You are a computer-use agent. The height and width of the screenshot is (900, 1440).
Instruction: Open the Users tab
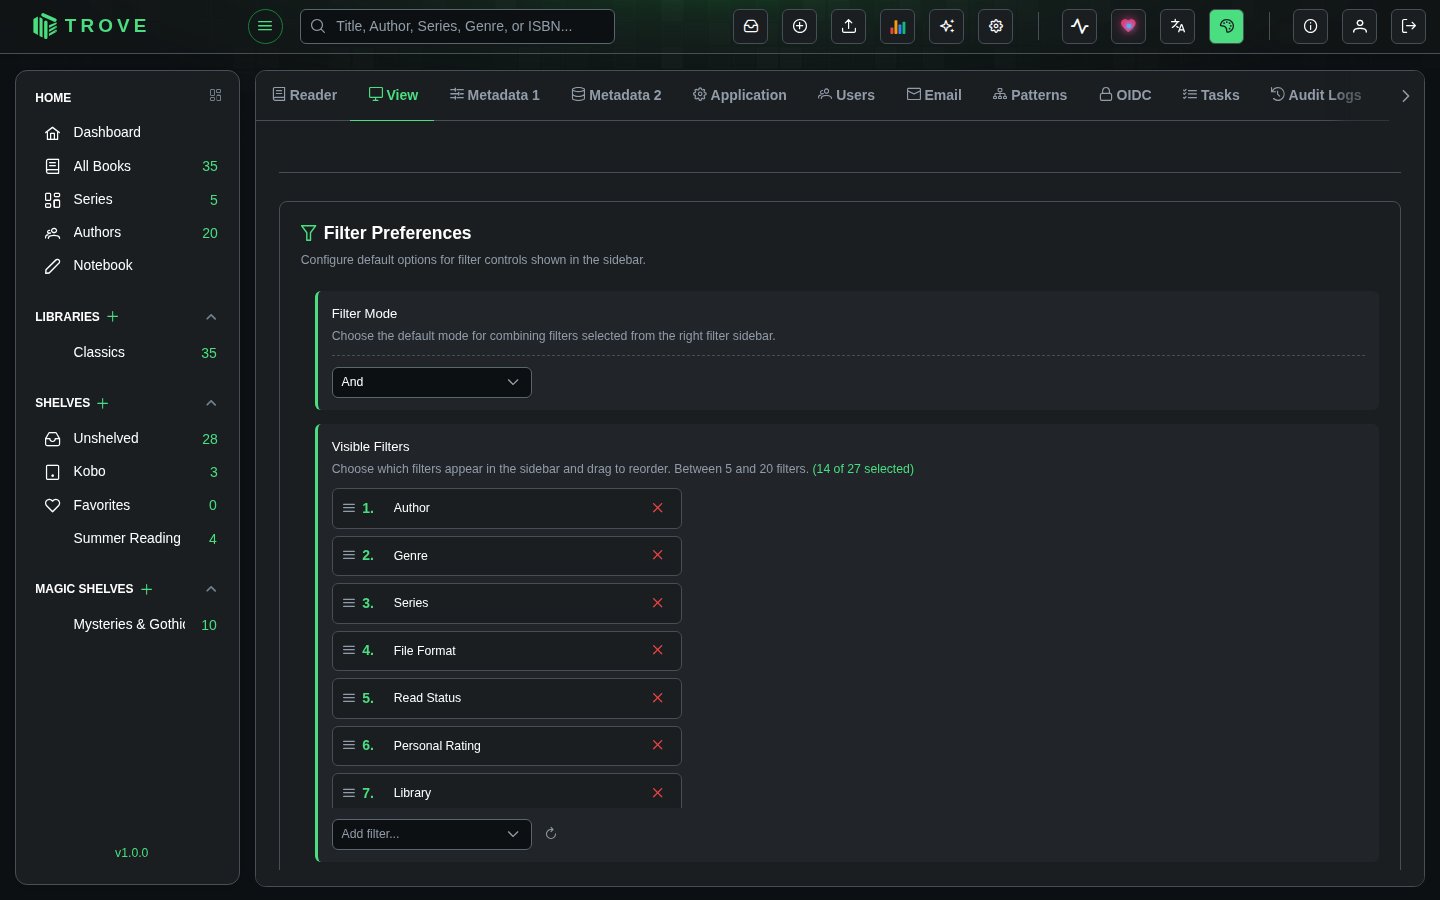[x=846, y=95]
